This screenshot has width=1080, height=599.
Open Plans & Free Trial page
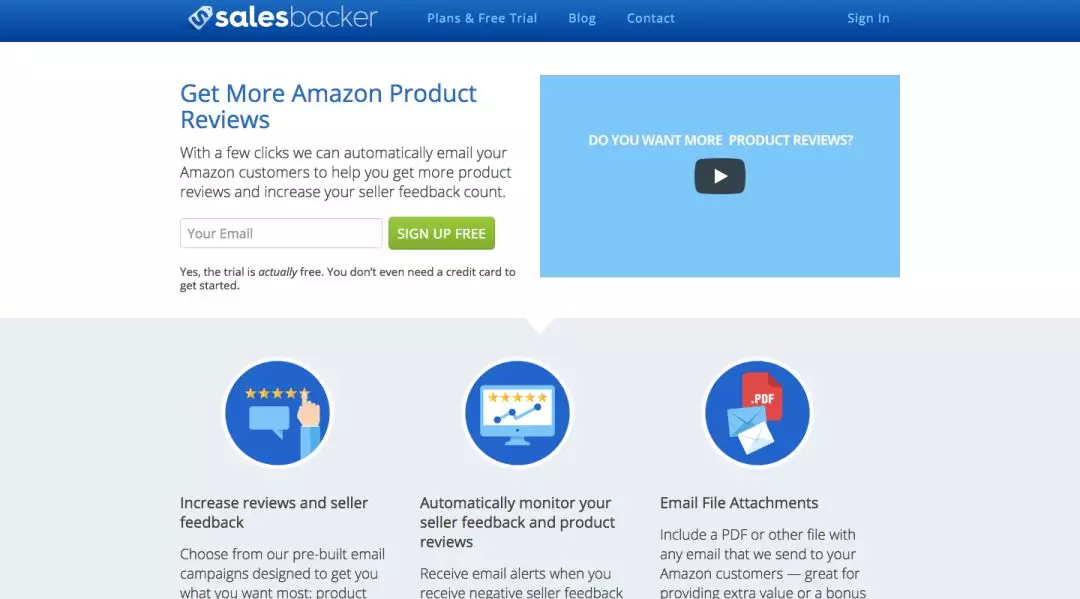click(481, 19)
